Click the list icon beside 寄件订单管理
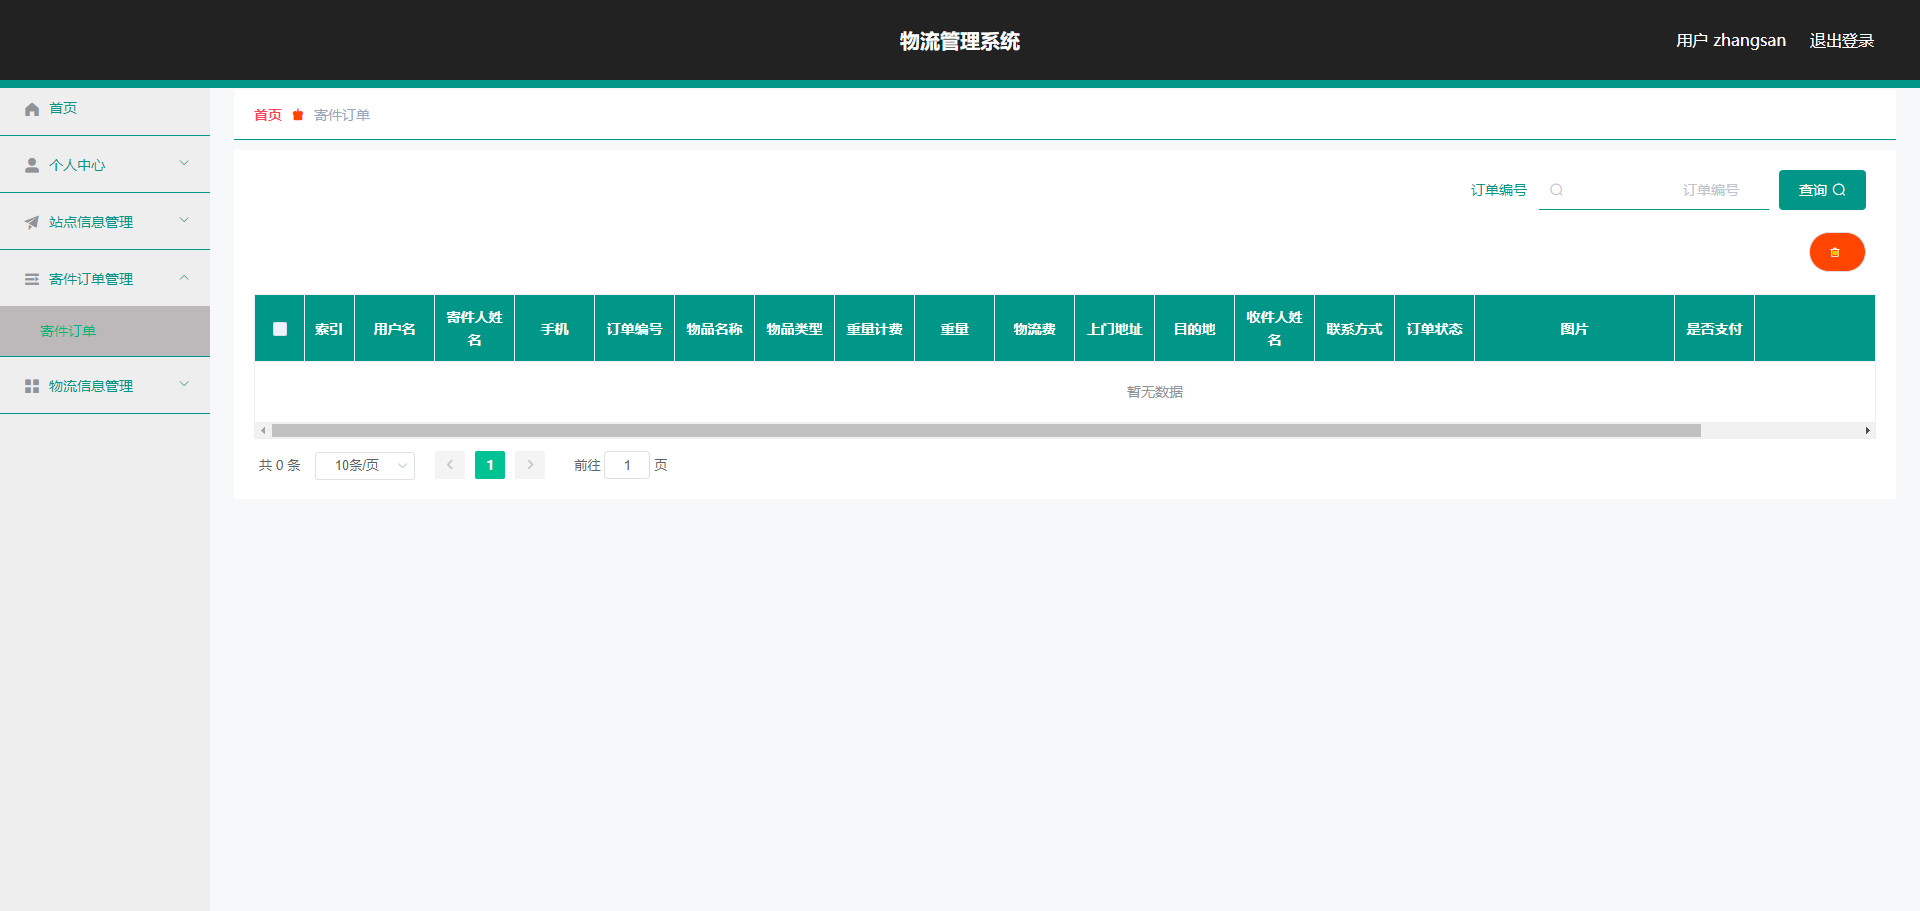 (x=32, y=279)
